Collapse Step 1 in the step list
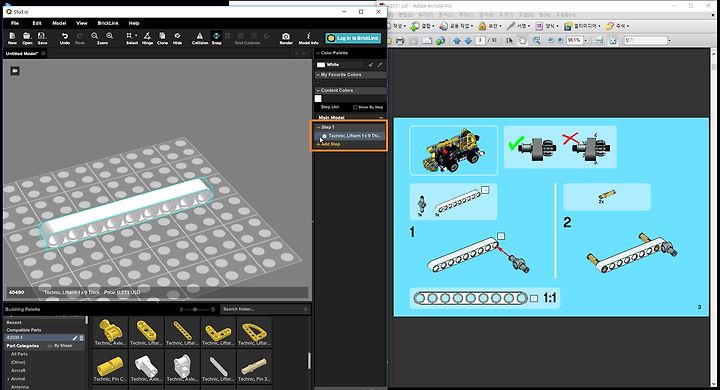The height and width of the screenshot is (390, 720). point(319,127)
